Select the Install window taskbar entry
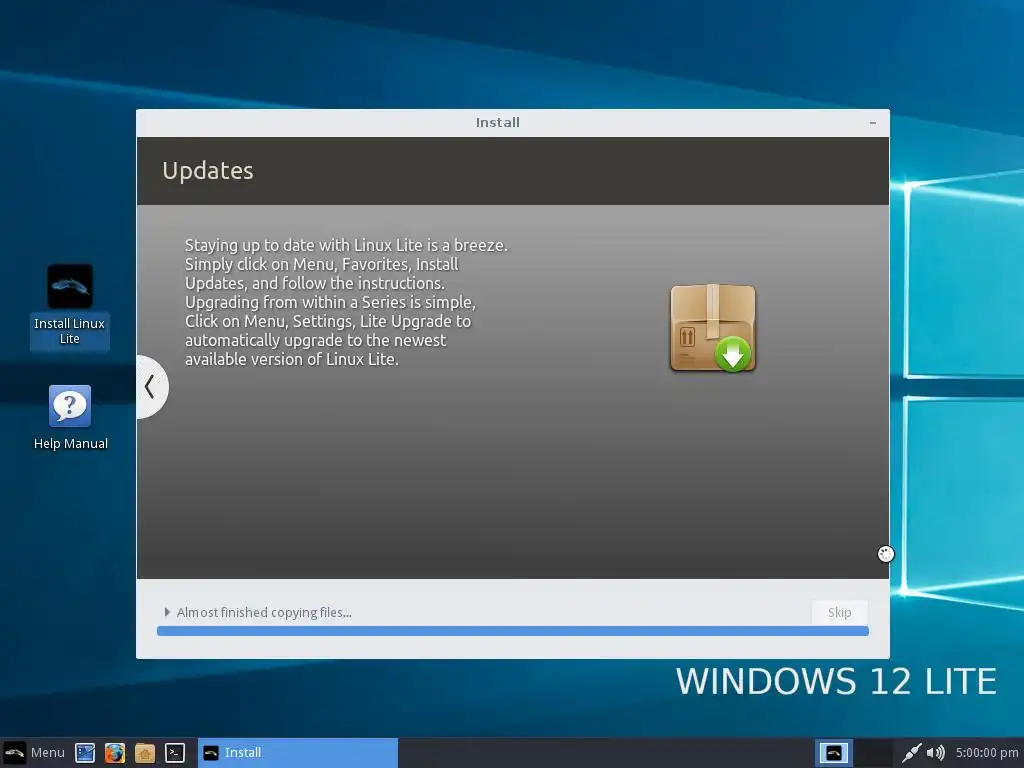 click(x=298, y=752)
